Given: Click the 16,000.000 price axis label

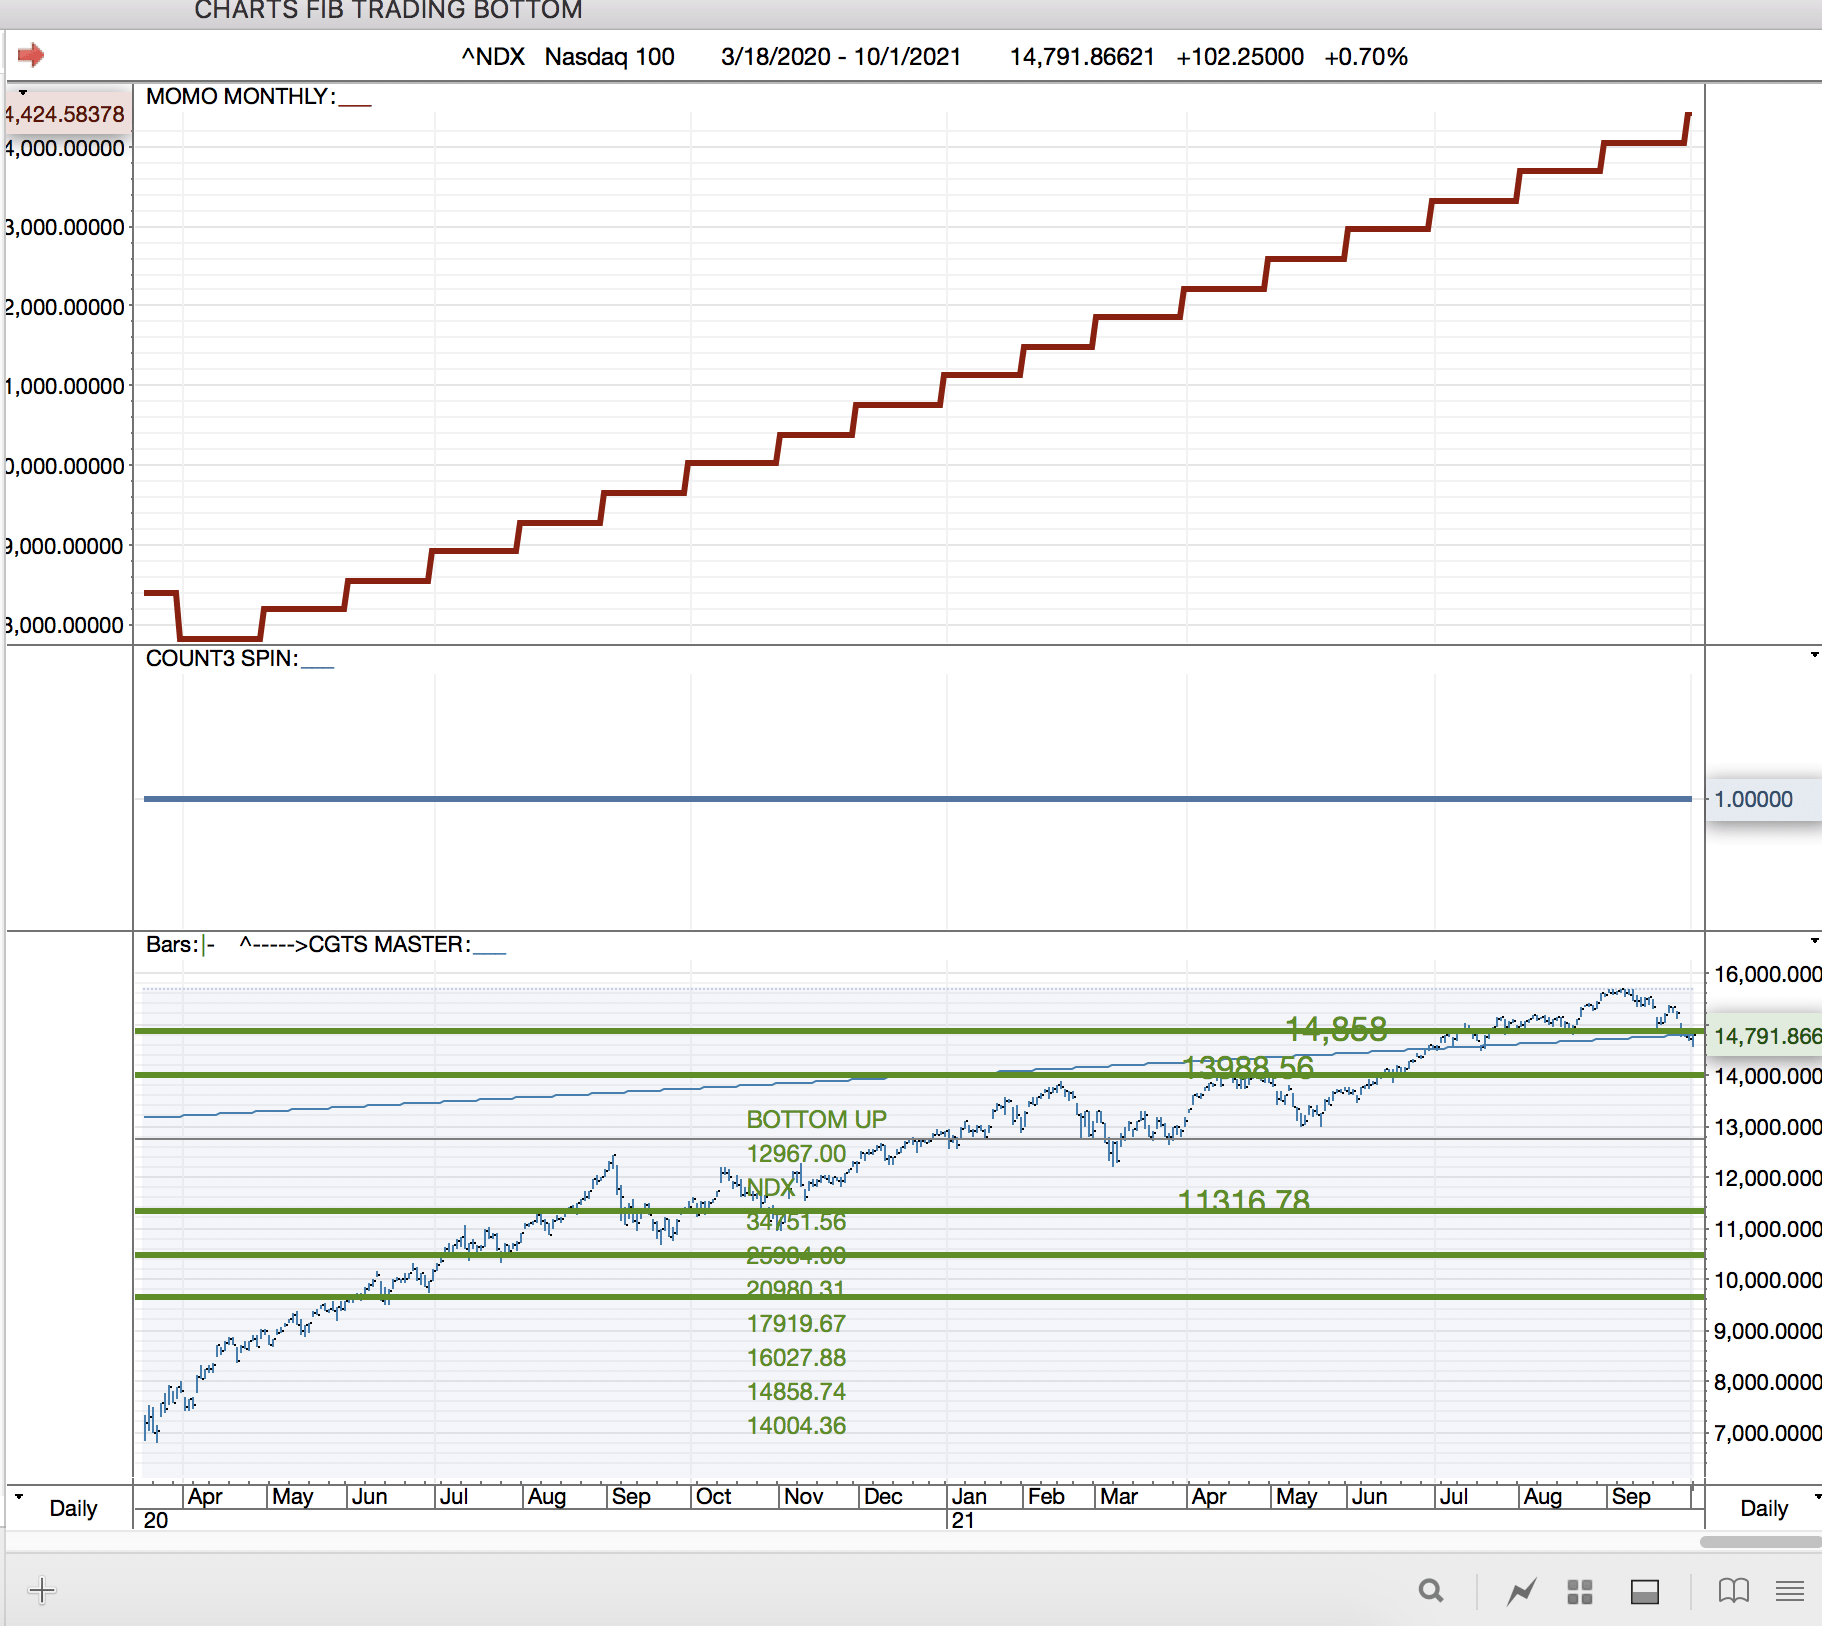Looking at the screenshot, I should (1767, 974).
